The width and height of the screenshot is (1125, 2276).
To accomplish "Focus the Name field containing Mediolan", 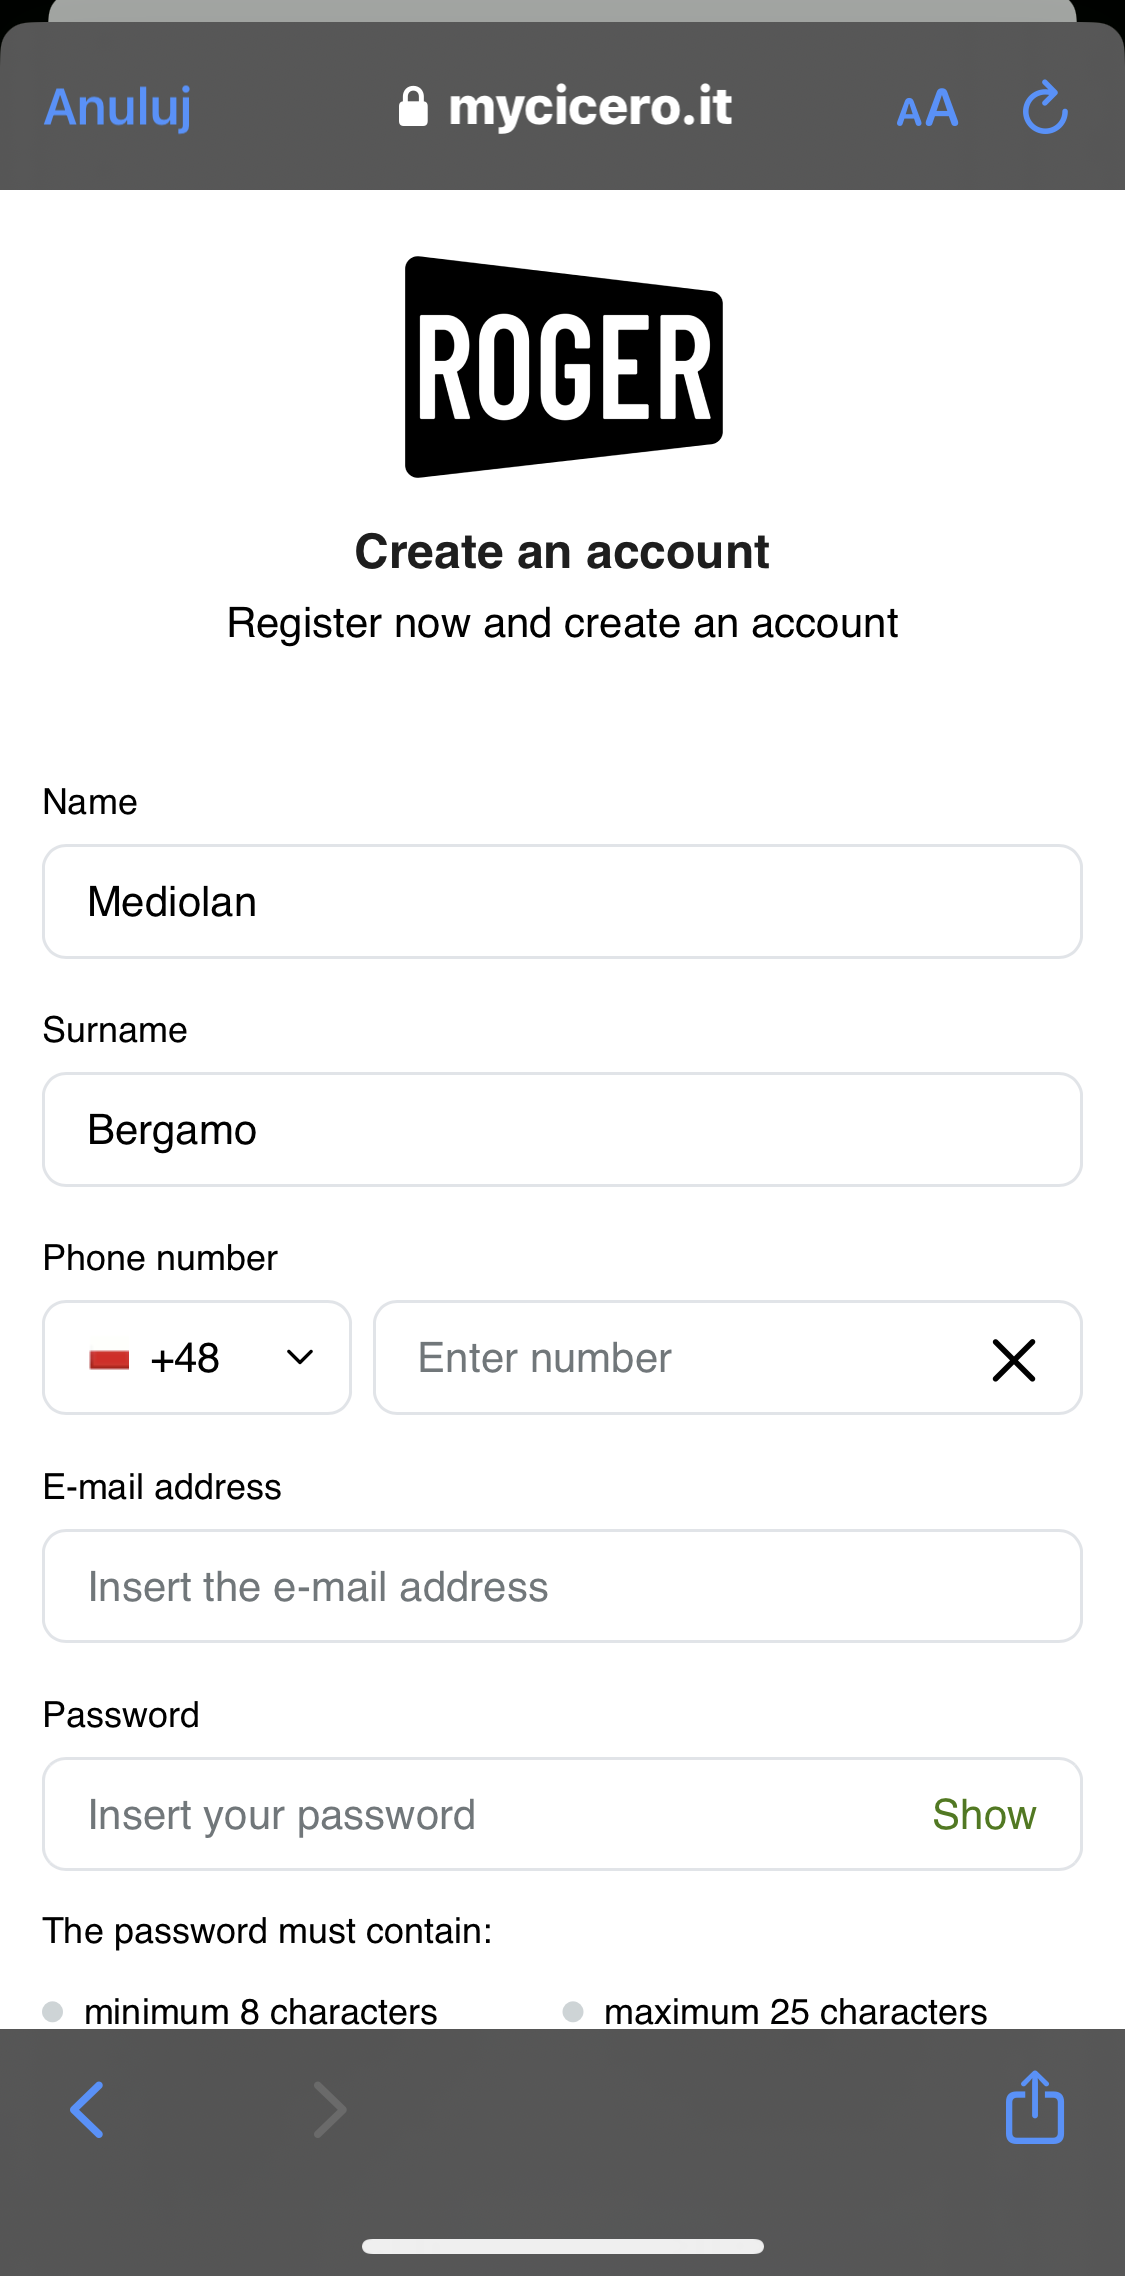I will click(x=562, y=902).
